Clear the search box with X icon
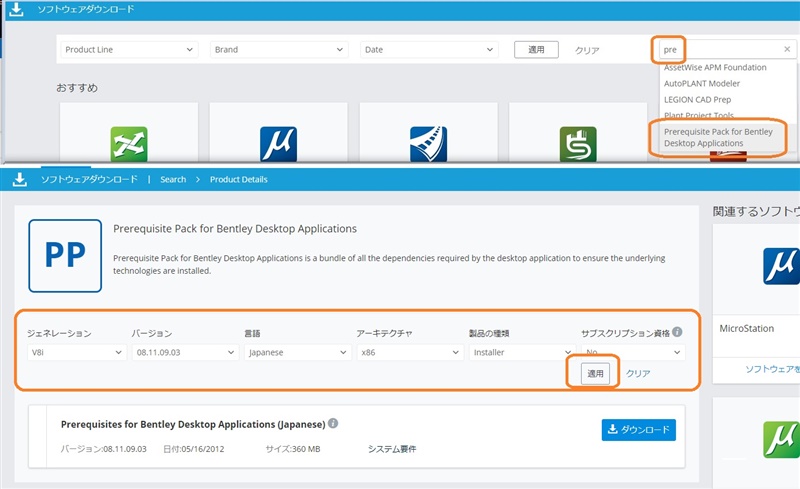 787,49
